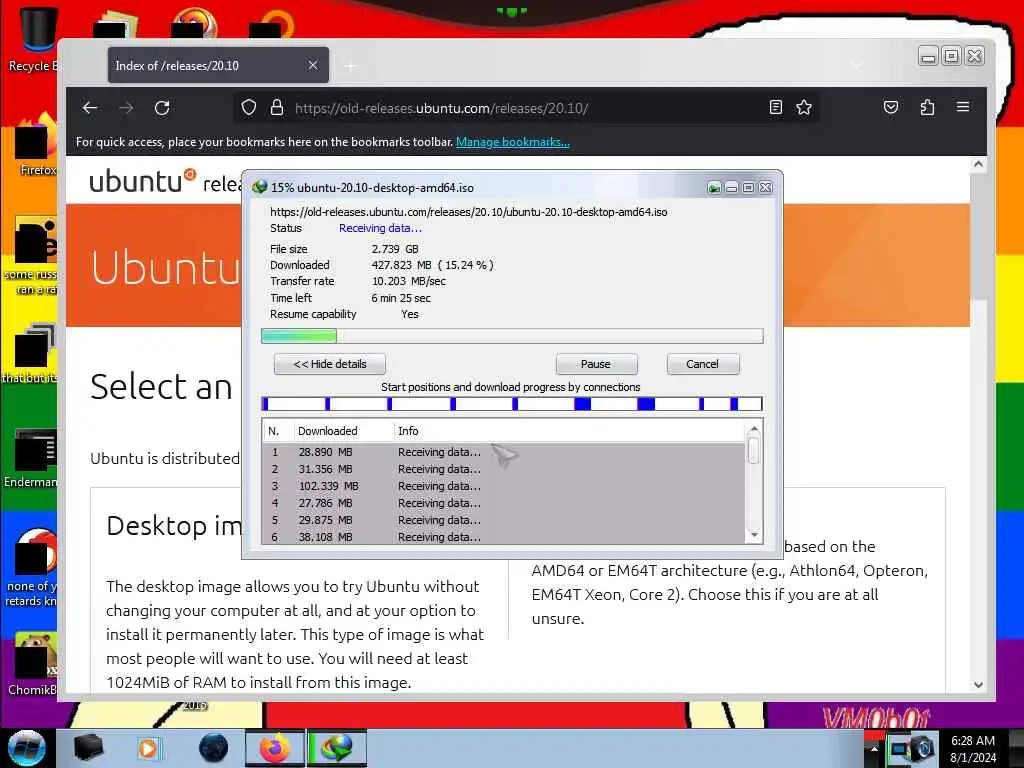Select the Index of /releases/20.10 tab

pos(218,65)
